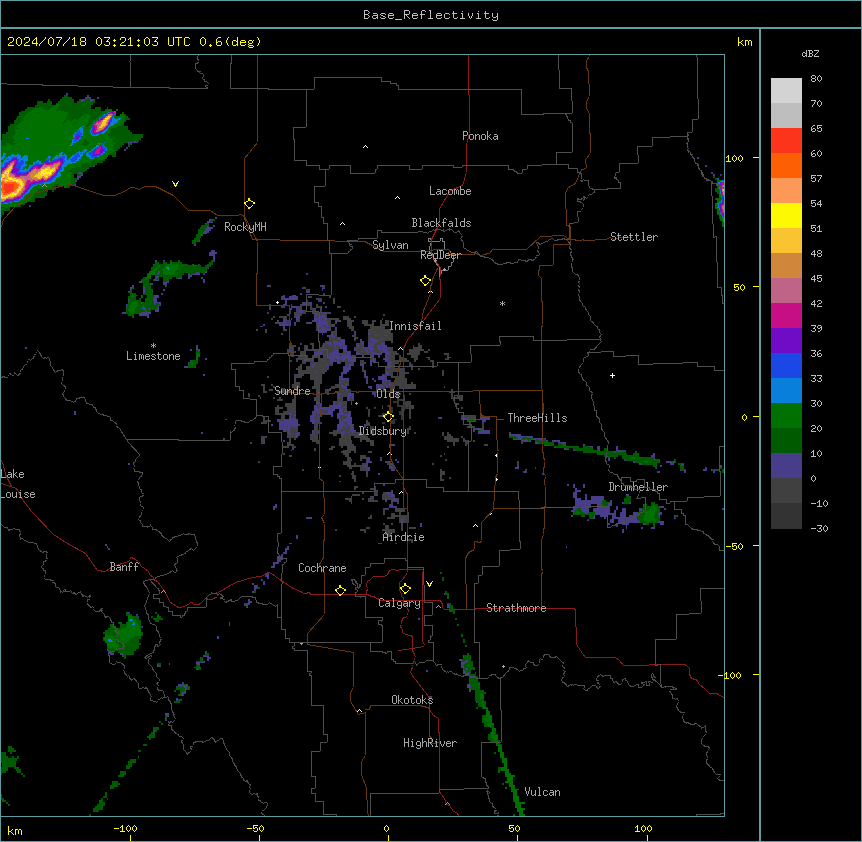Click the Didsbury city label
Image resolution: width=862 pixels, height=842 pixels.
coord(383,431)
